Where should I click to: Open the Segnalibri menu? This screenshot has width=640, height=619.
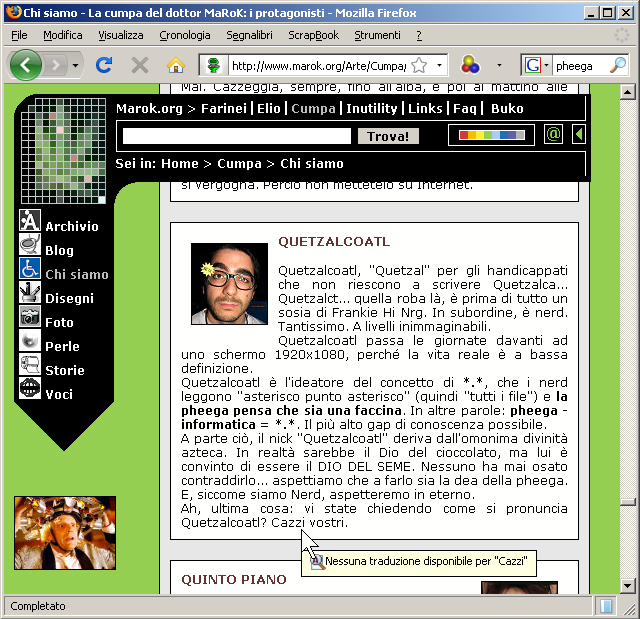[247, 35]
